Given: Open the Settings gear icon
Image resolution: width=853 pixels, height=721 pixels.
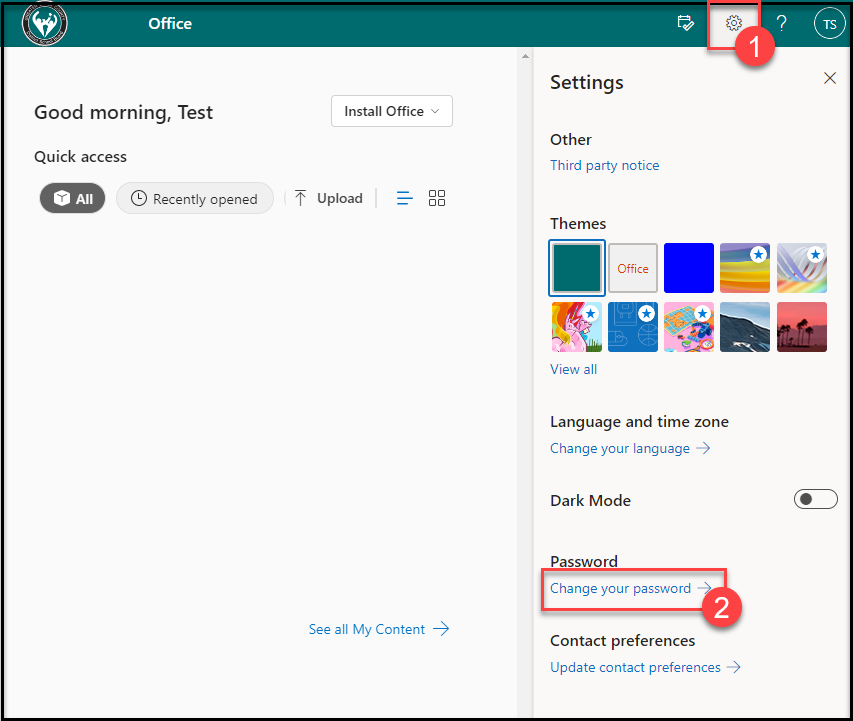Looking at the screenshot, I should coord(733,23).
